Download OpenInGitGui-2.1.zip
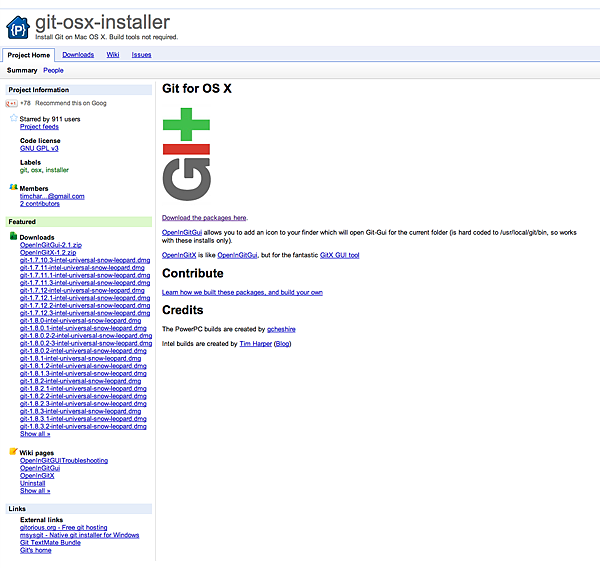Screen dimensions: 600x568 51,245
